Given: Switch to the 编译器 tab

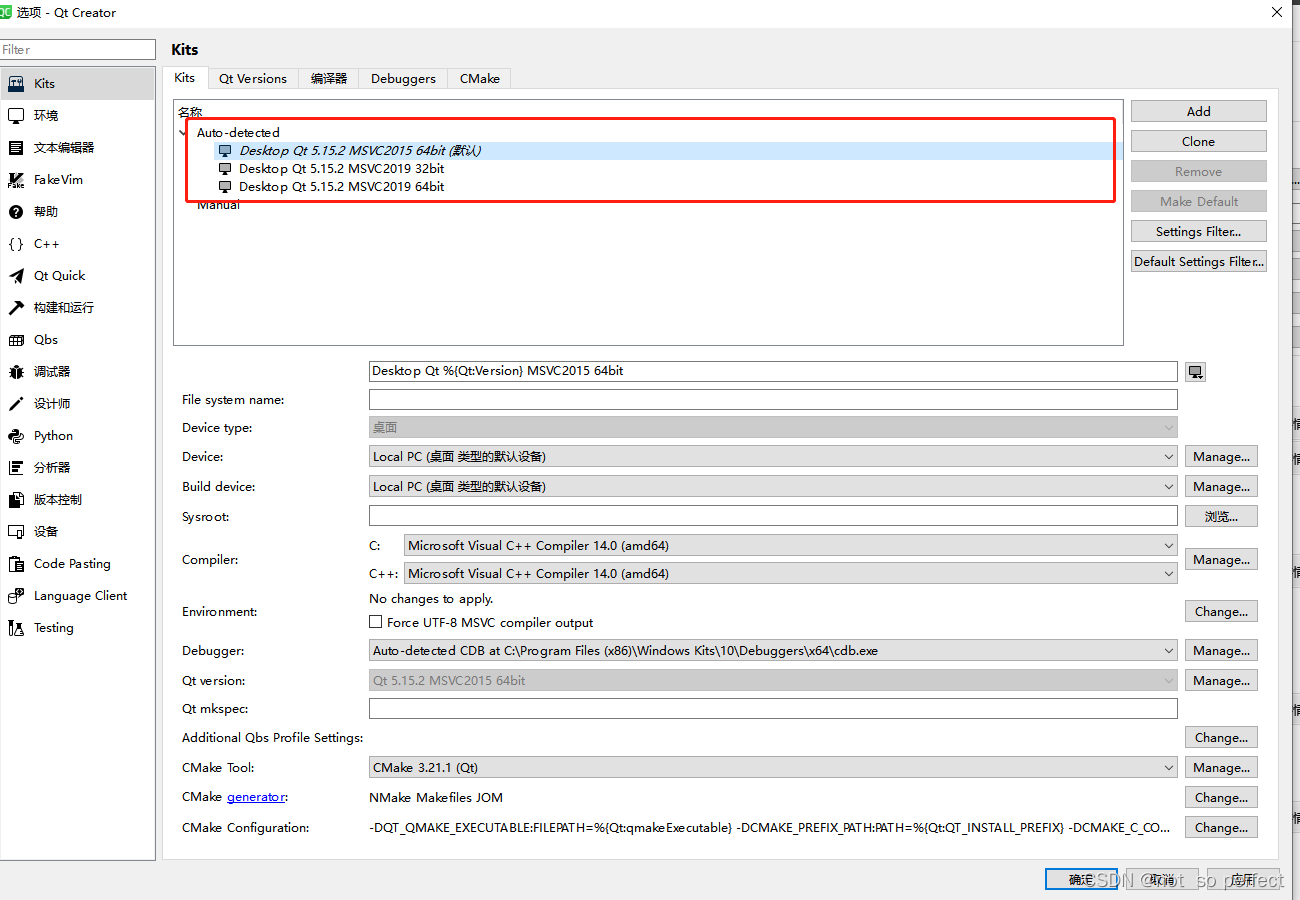Looking at the screenshot, I should (x=329, y=78).
